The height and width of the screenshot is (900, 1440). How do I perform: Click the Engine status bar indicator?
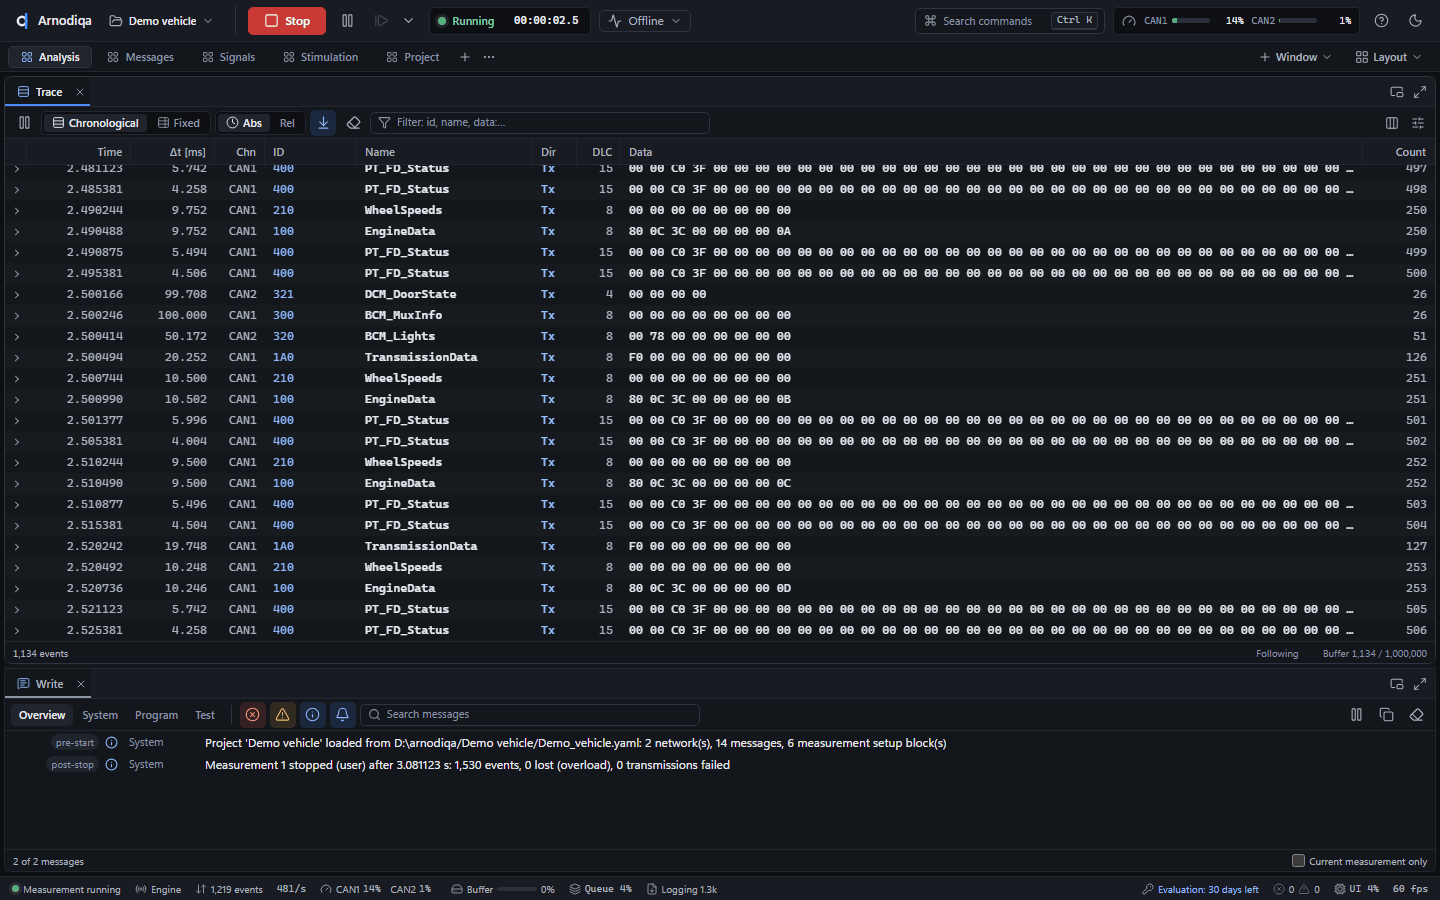pos(158,889)
